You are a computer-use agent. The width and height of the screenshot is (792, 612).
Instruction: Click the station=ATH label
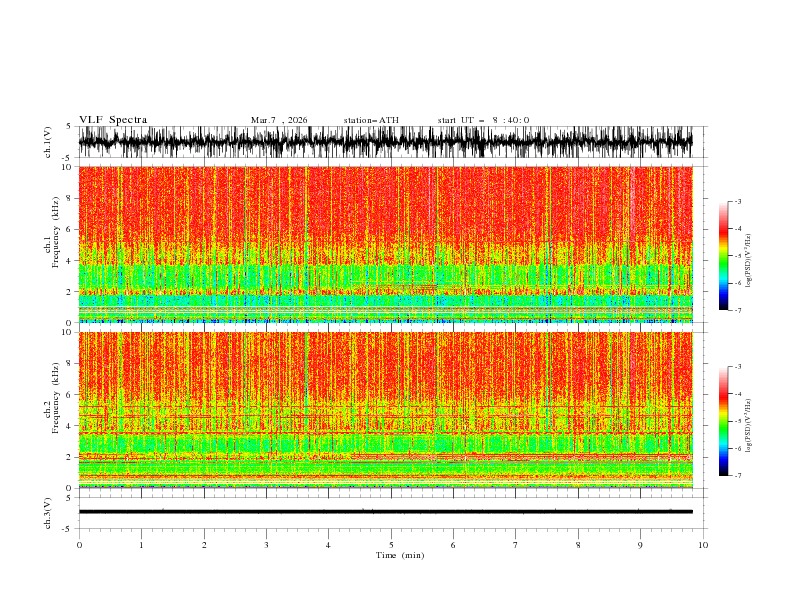click(371, 120)
